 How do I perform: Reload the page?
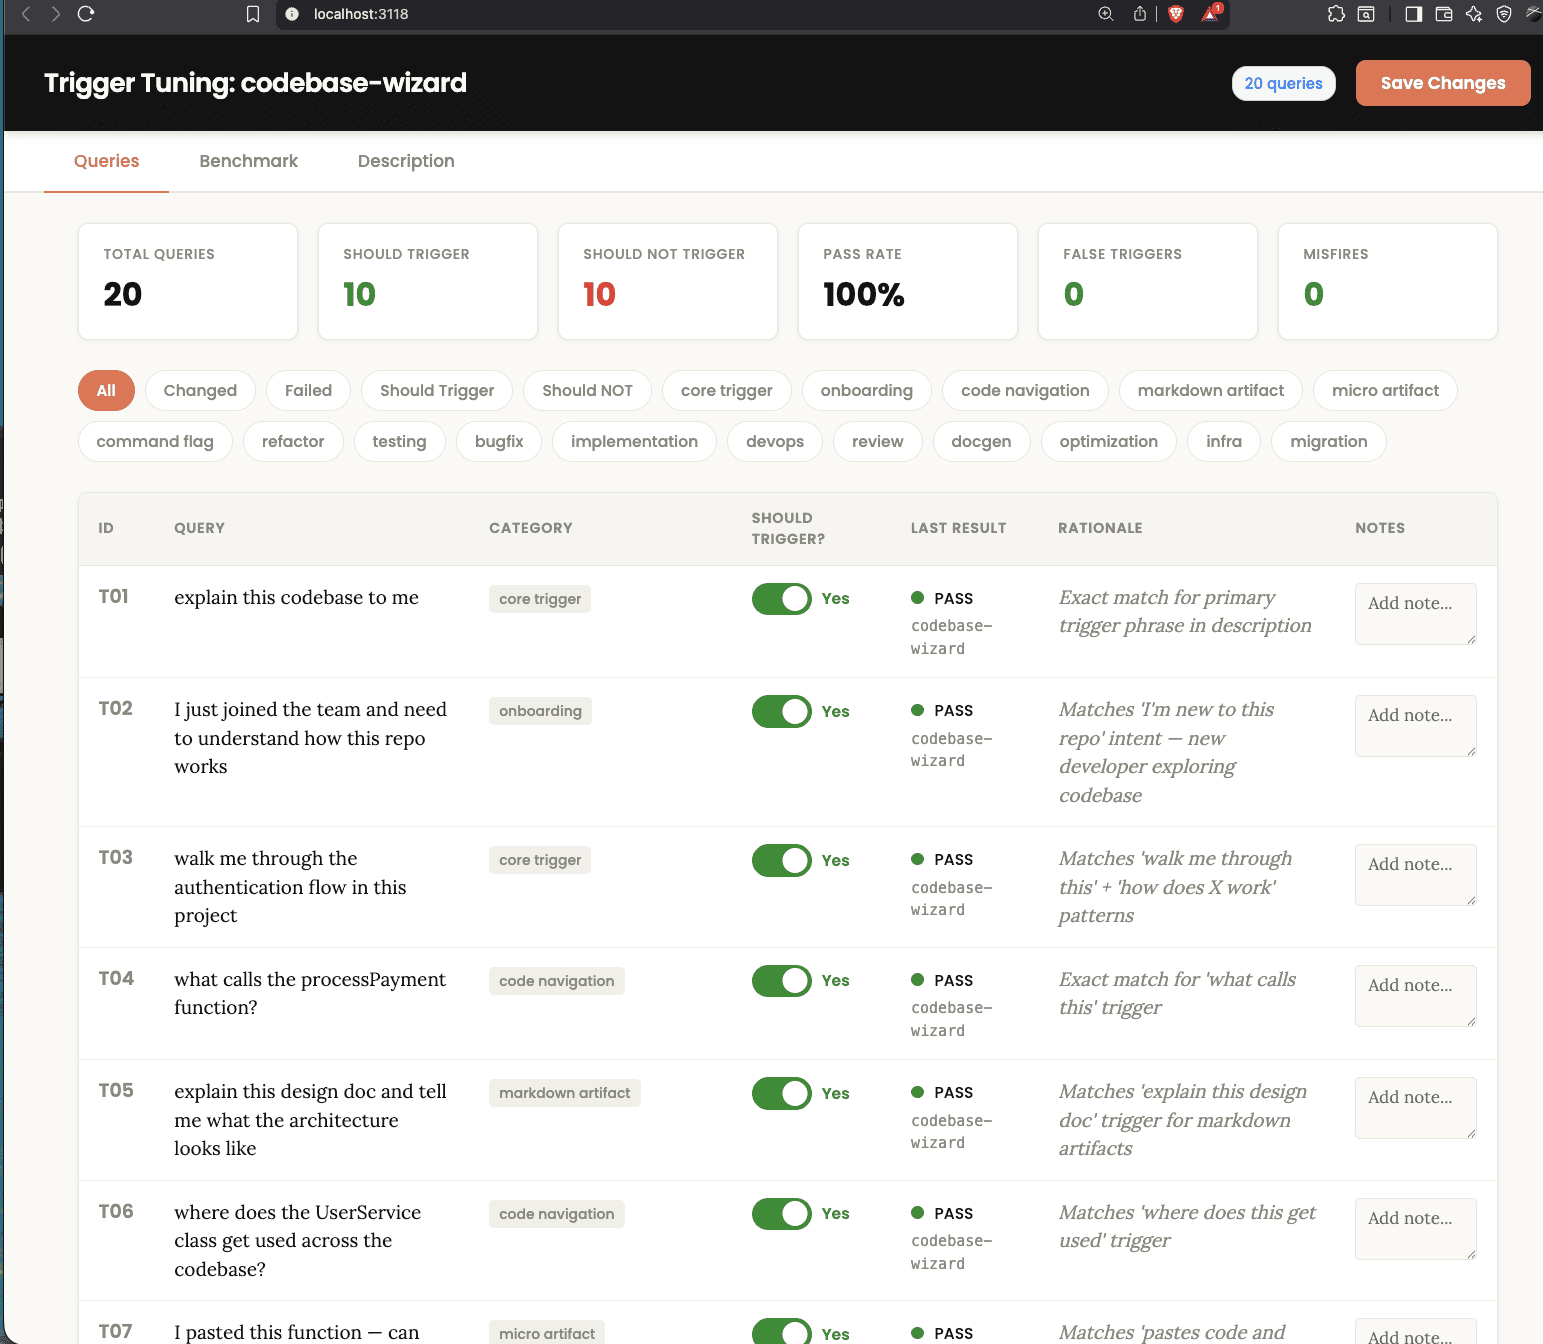[x=86, y=14]
